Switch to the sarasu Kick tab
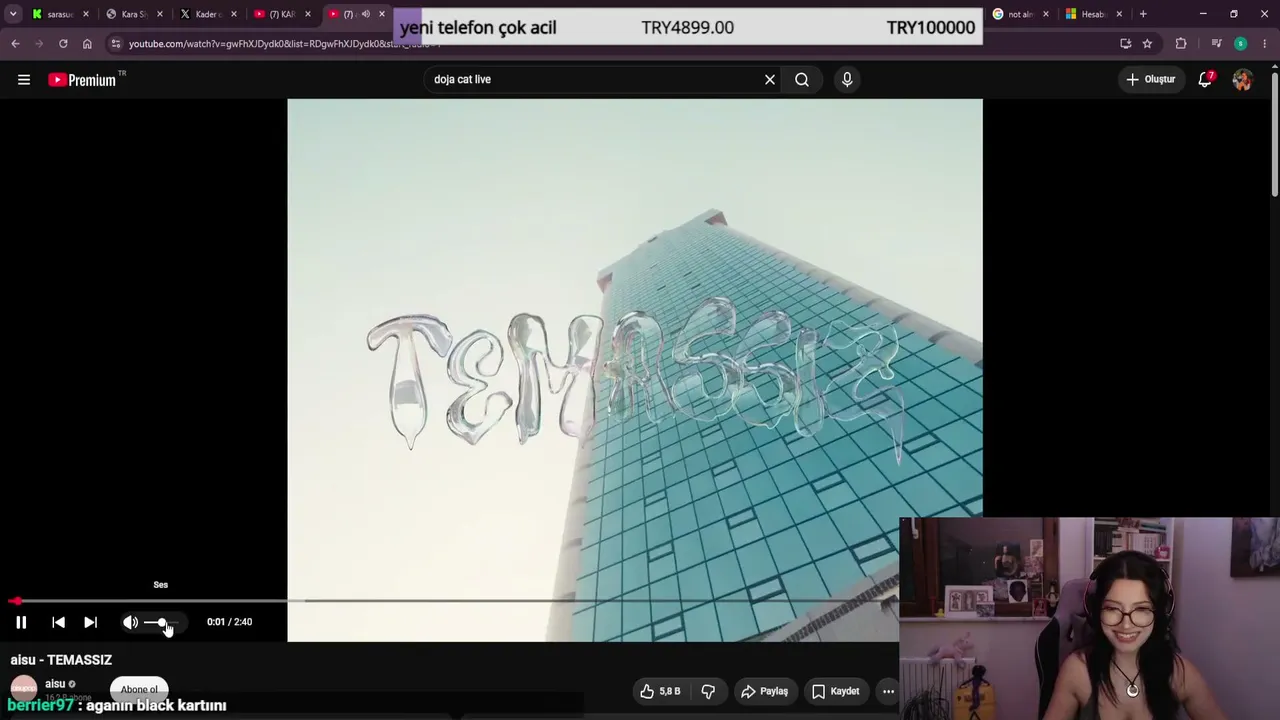 tap(60, 14)
